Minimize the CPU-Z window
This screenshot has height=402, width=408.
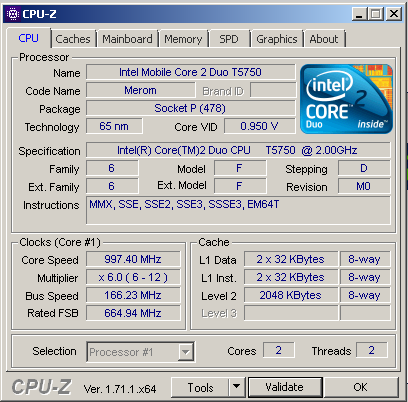(x=359, y=14)
